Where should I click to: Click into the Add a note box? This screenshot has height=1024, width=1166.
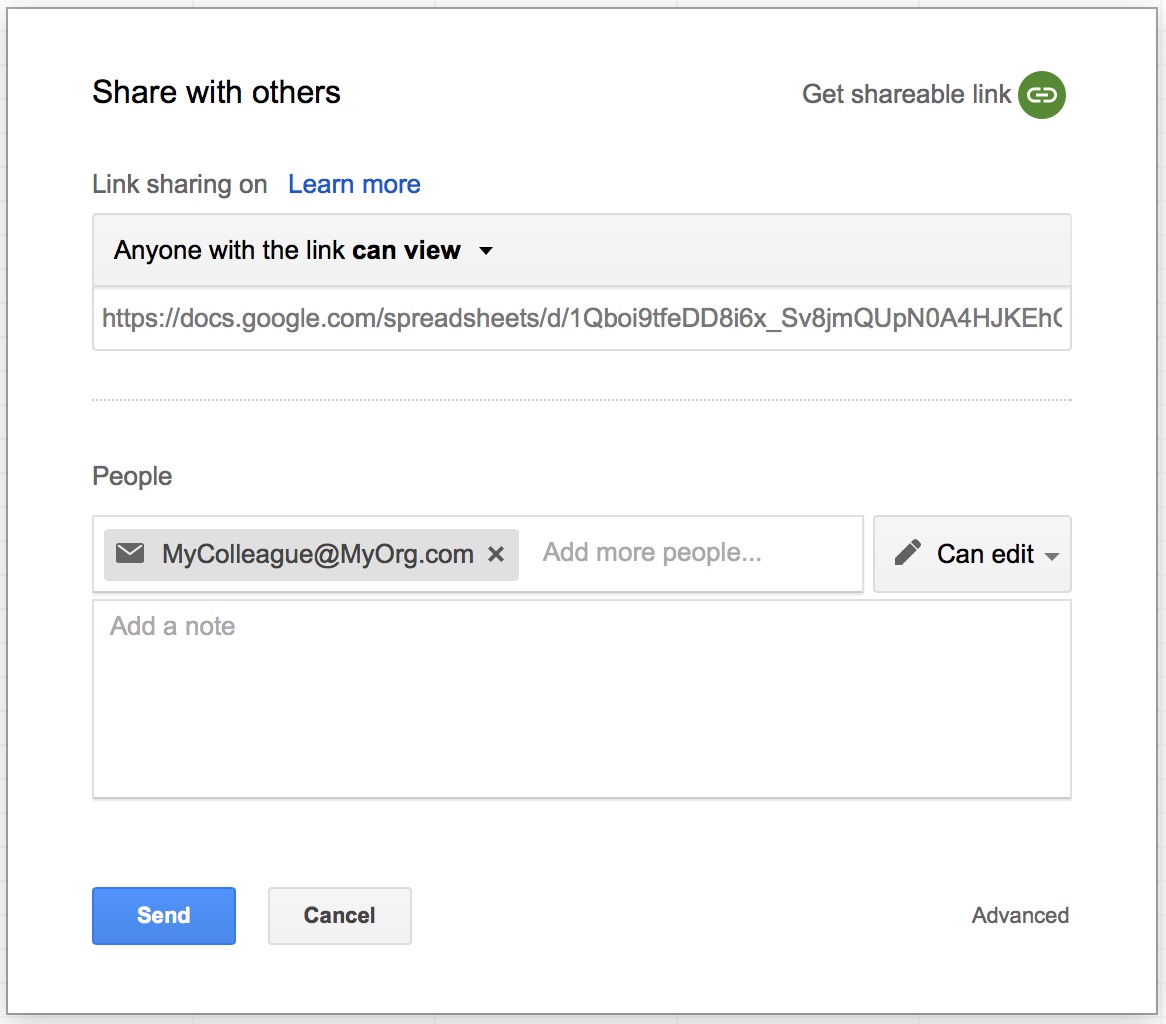point(580,698)
